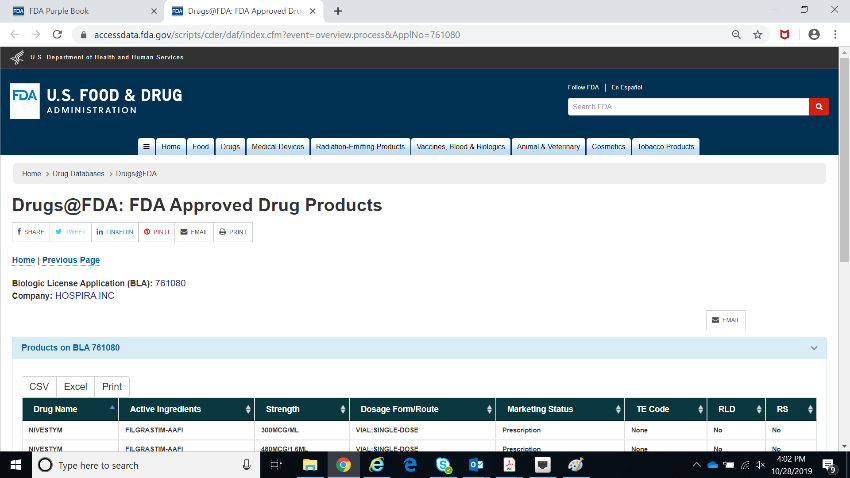This screenshot has width=850, height=478.
Task: Click the red FDA search button
Action: click(x=819, y=107)
